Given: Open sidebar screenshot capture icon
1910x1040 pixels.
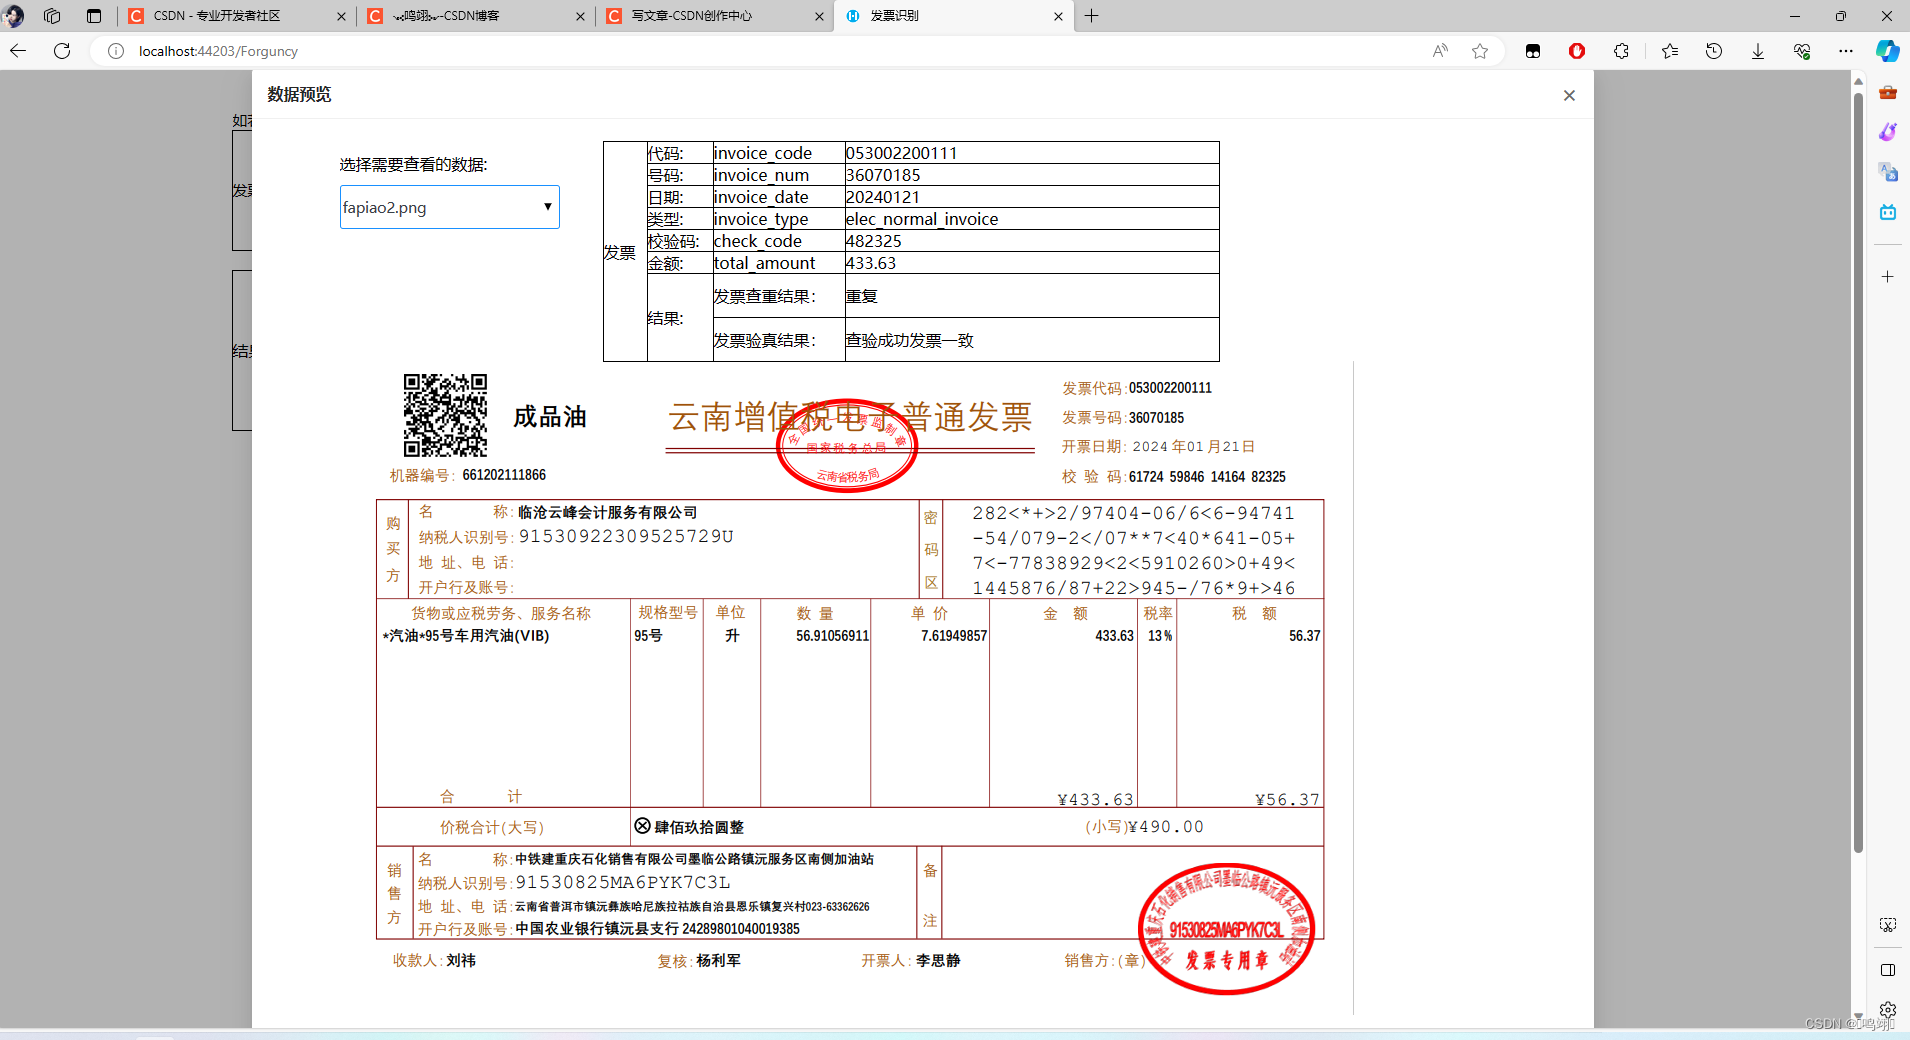Looking at the screenshot, I should coord(1888,925).
